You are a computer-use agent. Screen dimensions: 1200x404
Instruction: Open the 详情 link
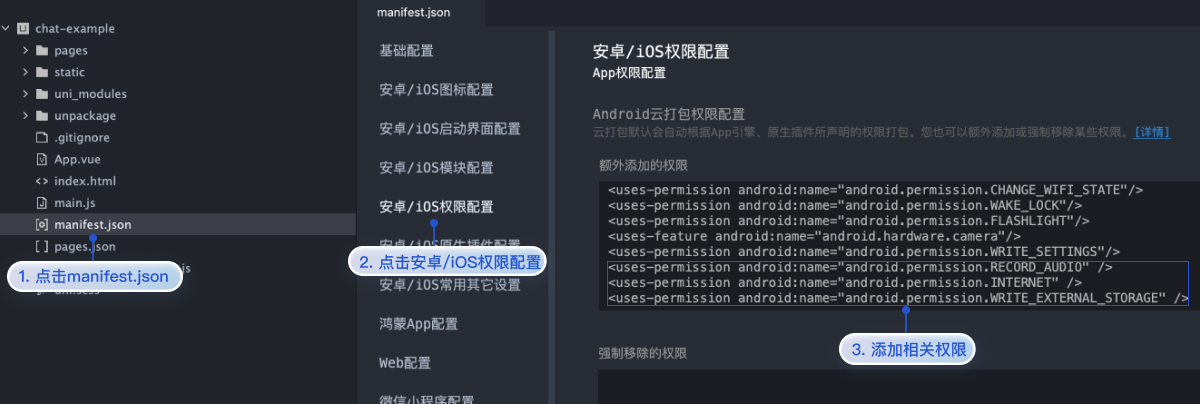1151,132
